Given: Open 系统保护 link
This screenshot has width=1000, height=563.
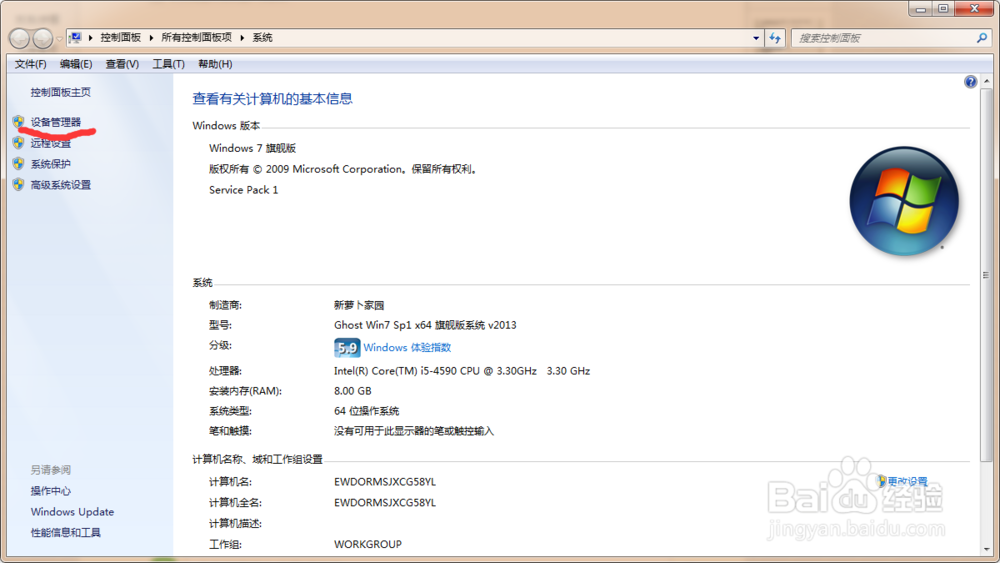Looking at the screenshot, I should click(51, 164).
